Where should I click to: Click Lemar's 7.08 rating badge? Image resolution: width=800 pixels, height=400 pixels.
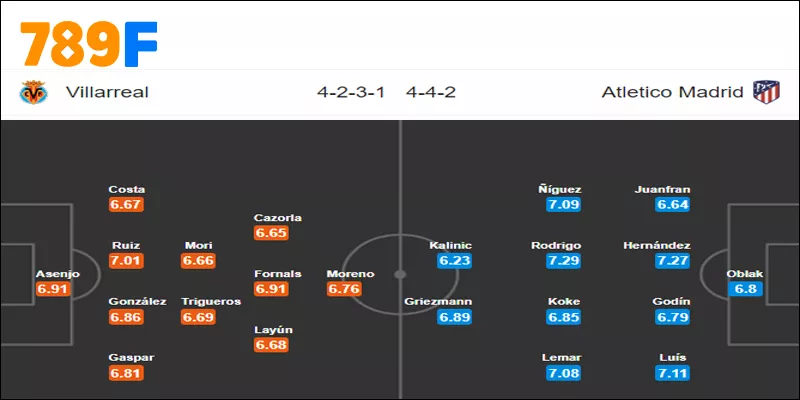564,373
